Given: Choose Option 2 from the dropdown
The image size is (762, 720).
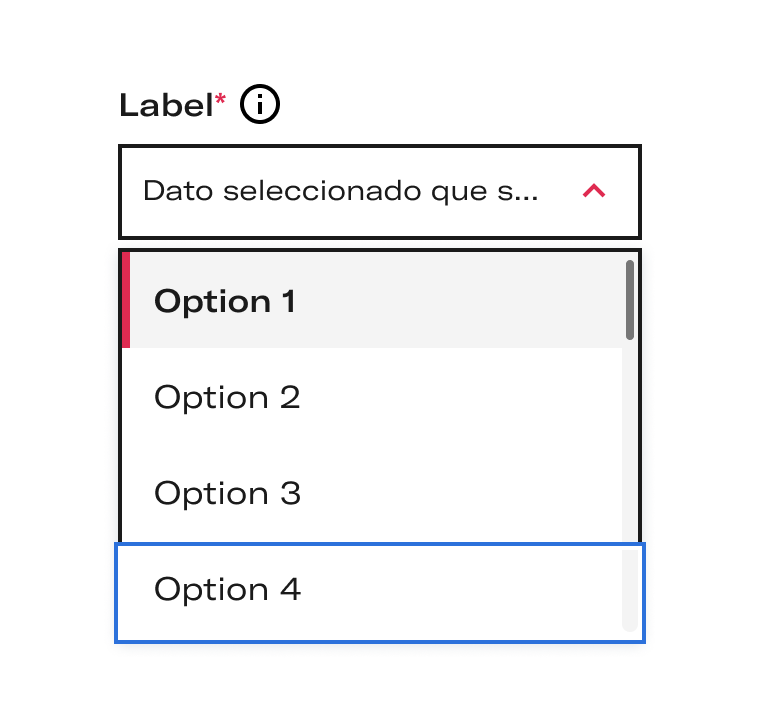Looking at the screenshot, I should [x=372, y=396].
